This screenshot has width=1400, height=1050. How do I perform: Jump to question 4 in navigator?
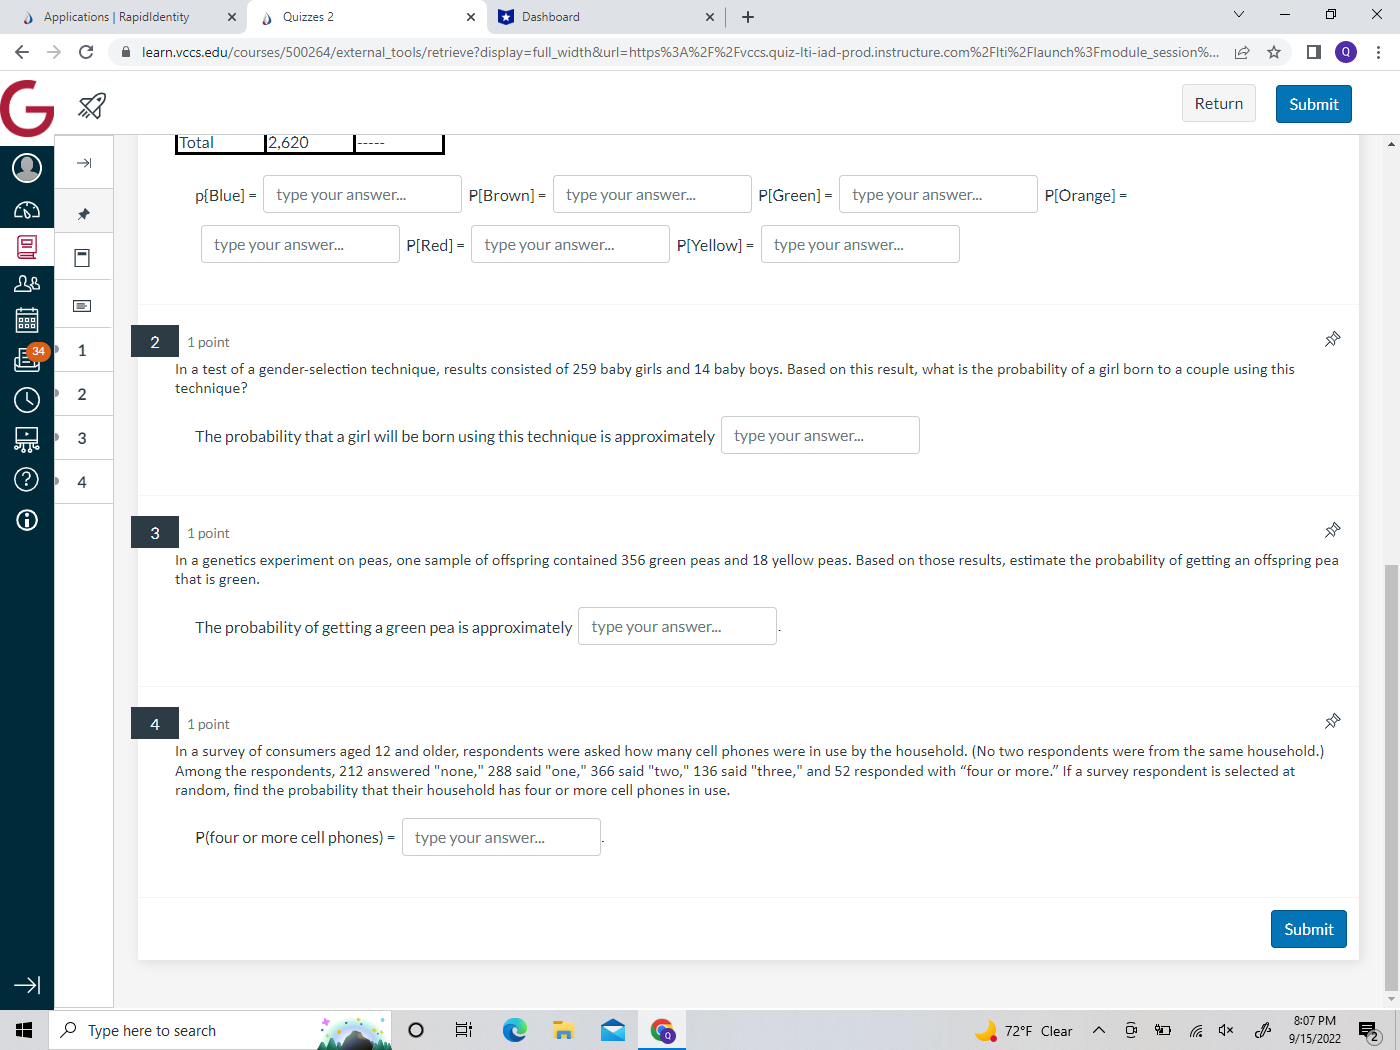[x=83, y=482]
